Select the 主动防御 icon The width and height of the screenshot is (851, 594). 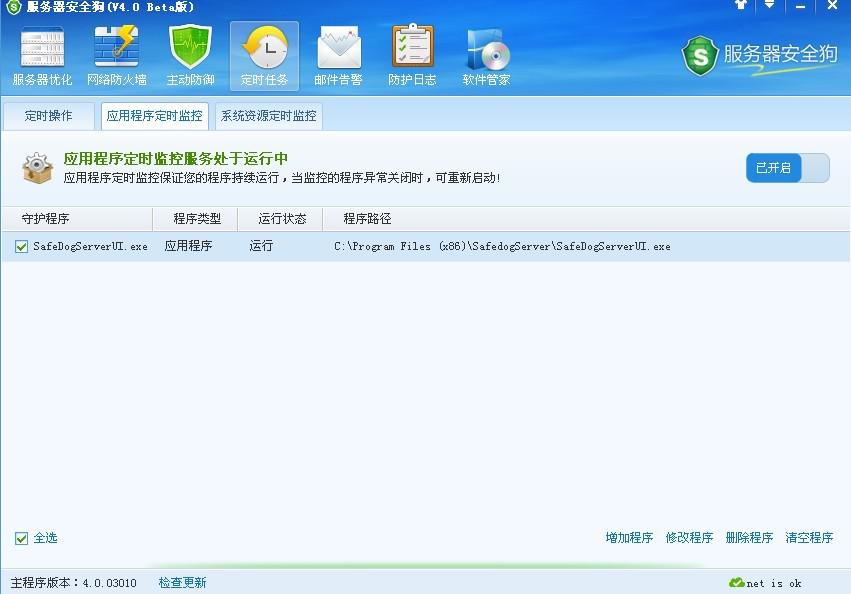pos(190,55)
